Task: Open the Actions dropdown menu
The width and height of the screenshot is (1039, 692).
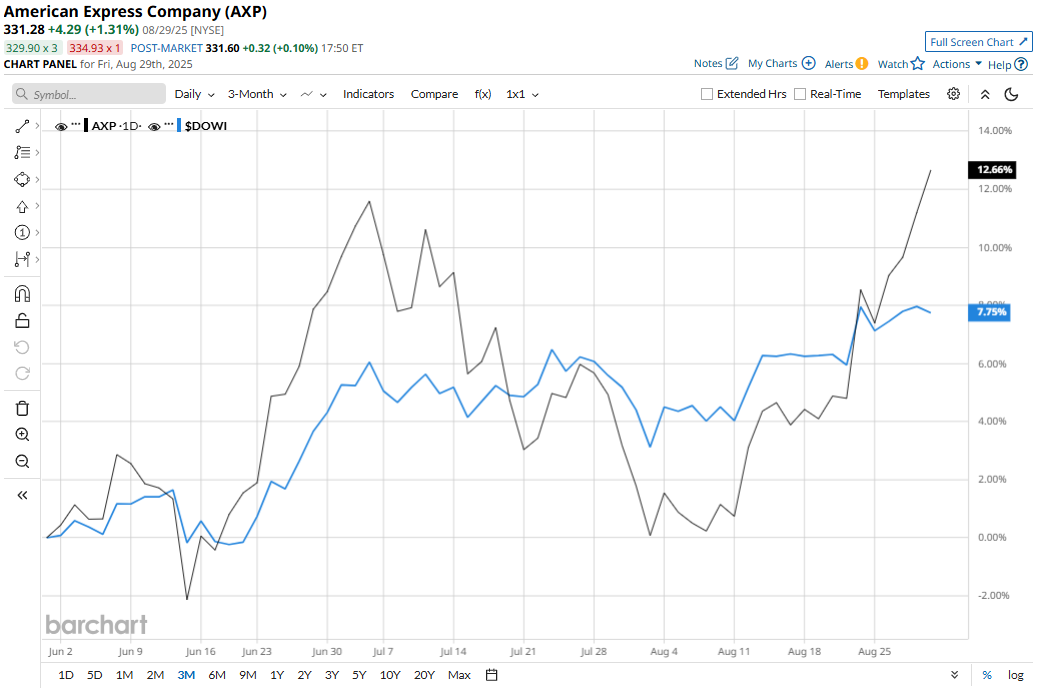Action: (x=957, y=64)
